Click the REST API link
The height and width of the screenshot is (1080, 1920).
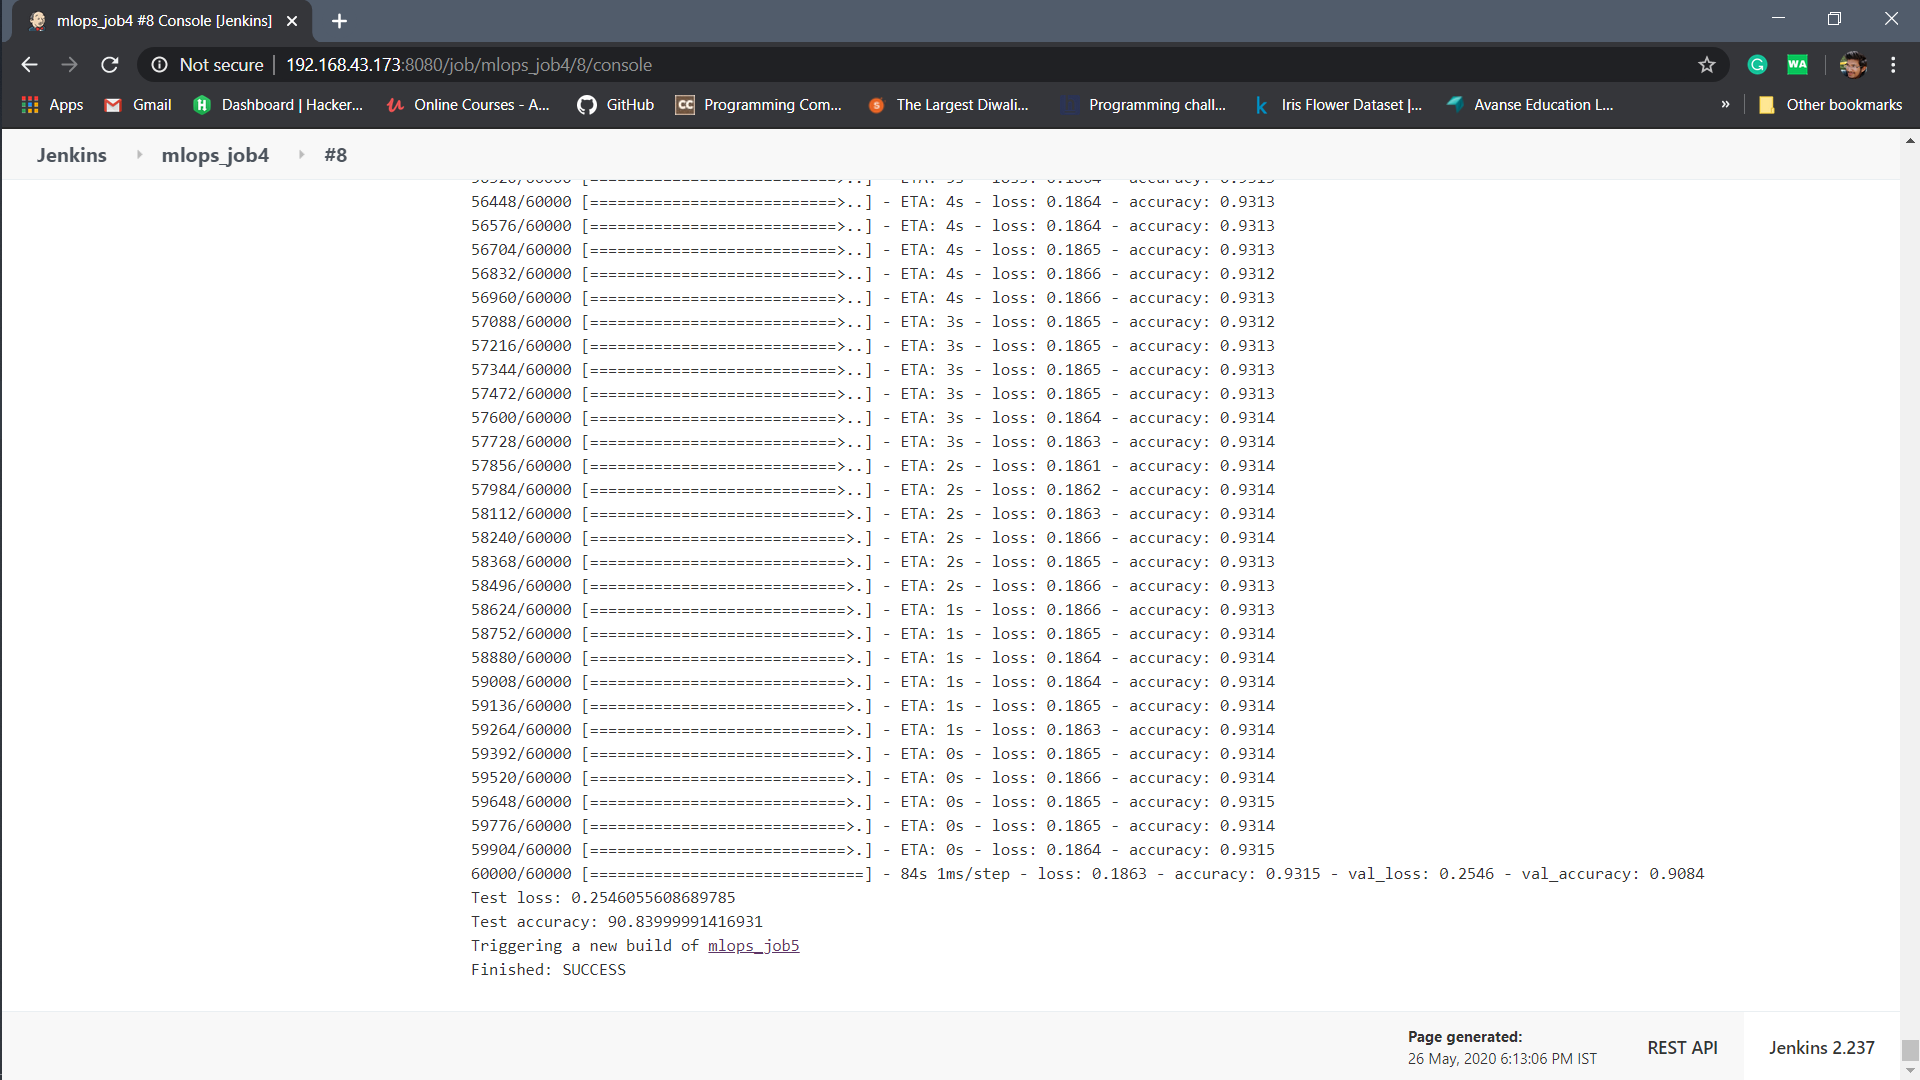pos(1682,1047)
